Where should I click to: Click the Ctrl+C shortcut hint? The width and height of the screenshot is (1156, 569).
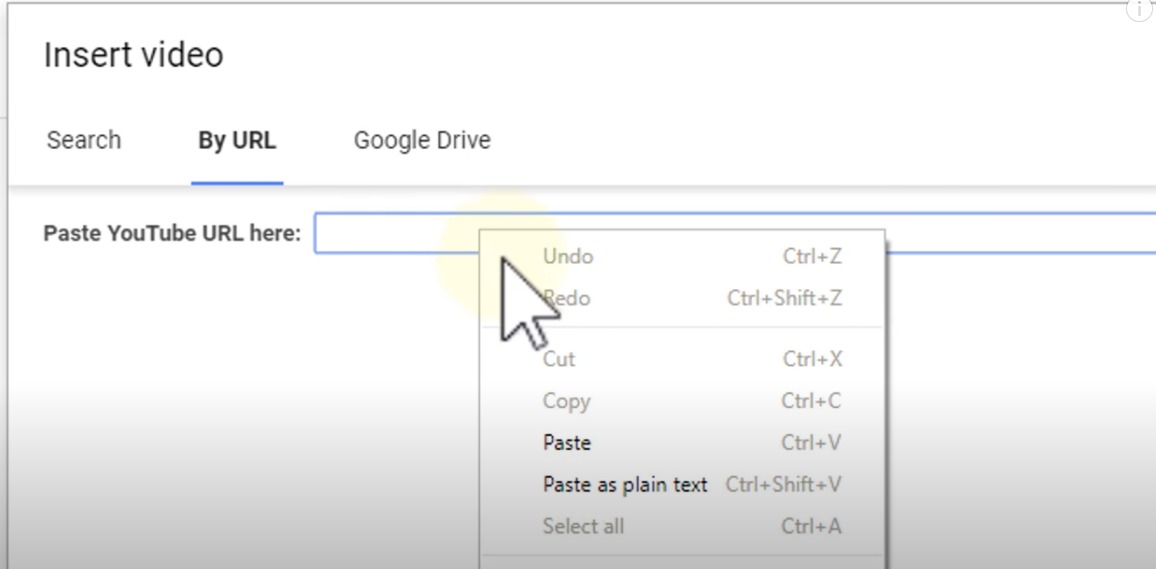[811, 401]
